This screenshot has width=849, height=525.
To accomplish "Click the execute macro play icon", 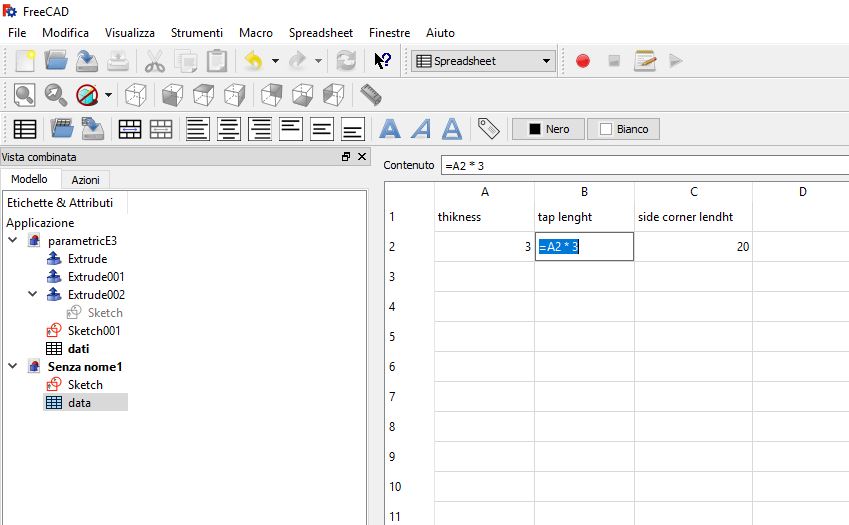I will (675, 60).
